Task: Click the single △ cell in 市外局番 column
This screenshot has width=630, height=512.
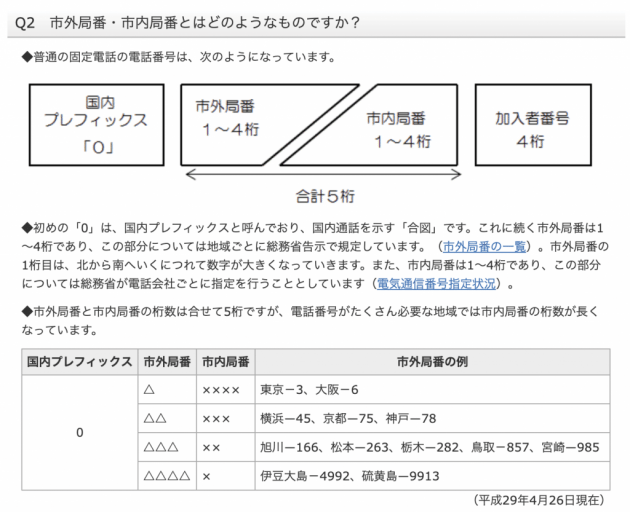Action: pyautogui.click(x=149, y=389)
